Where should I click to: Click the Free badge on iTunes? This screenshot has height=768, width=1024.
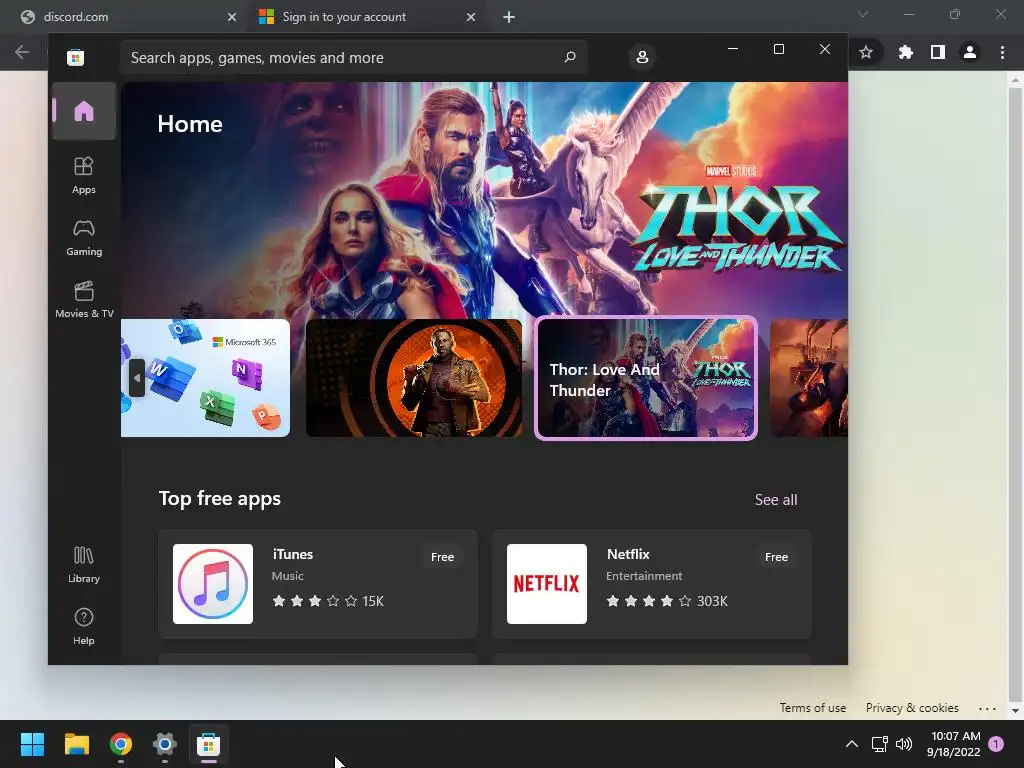point(442,557)
